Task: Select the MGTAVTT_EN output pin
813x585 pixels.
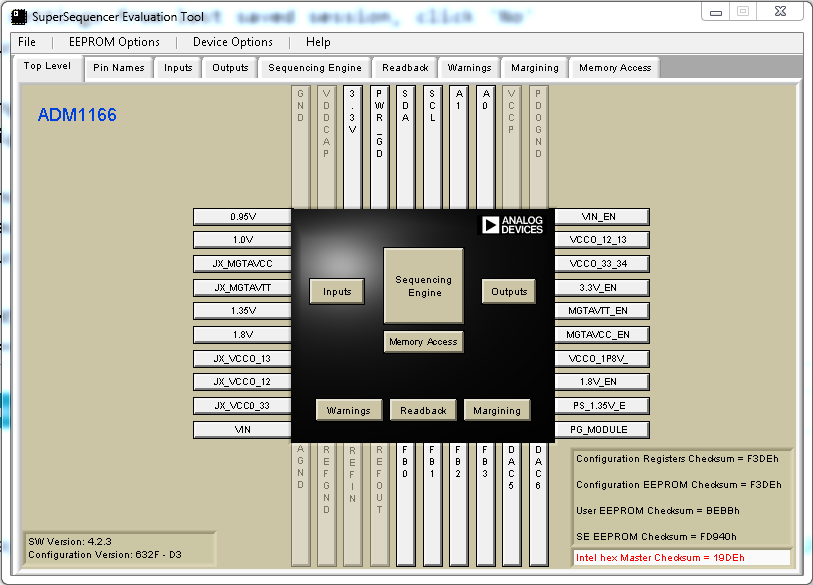Action: coord(601,311)
